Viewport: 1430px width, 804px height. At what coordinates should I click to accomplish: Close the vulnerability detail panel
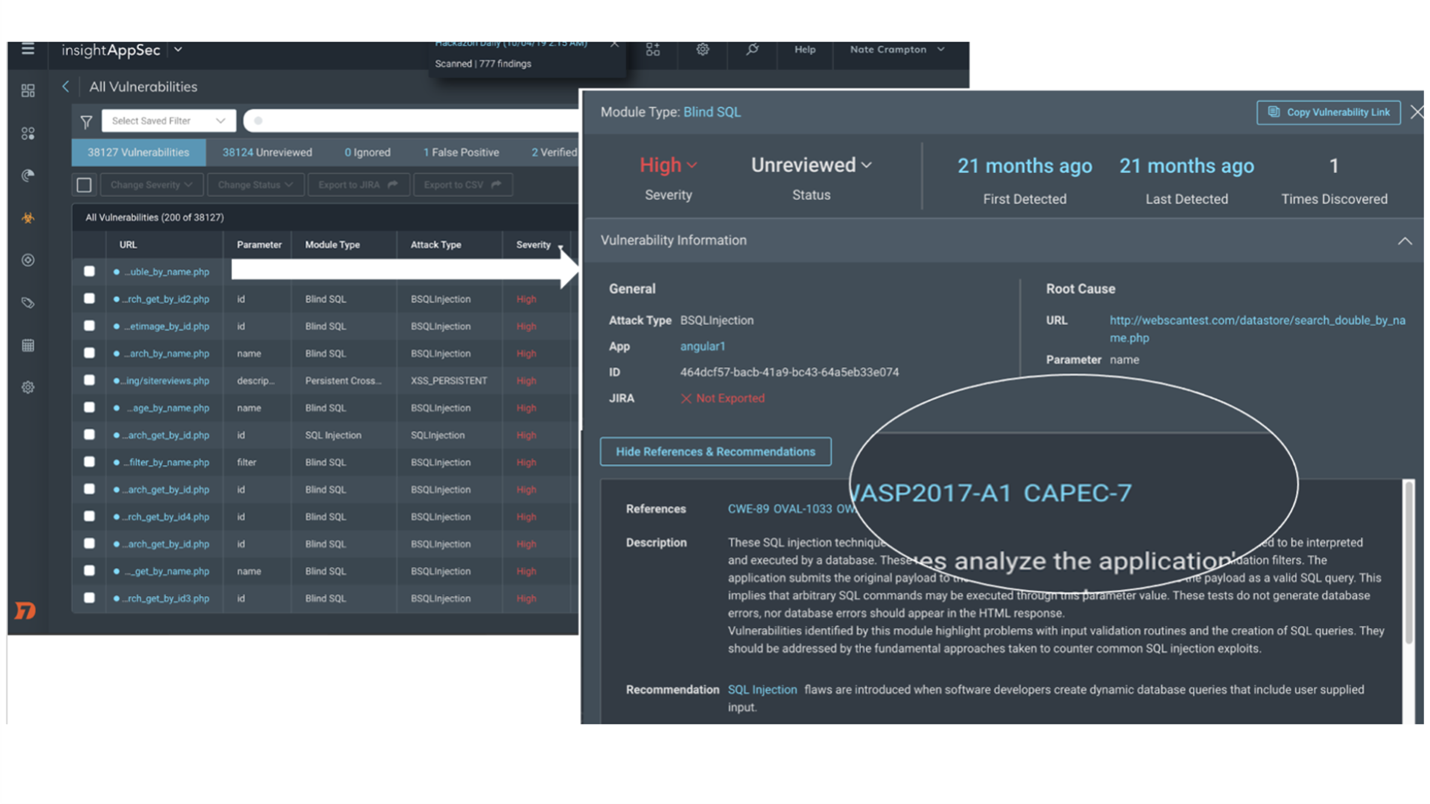1416,112
